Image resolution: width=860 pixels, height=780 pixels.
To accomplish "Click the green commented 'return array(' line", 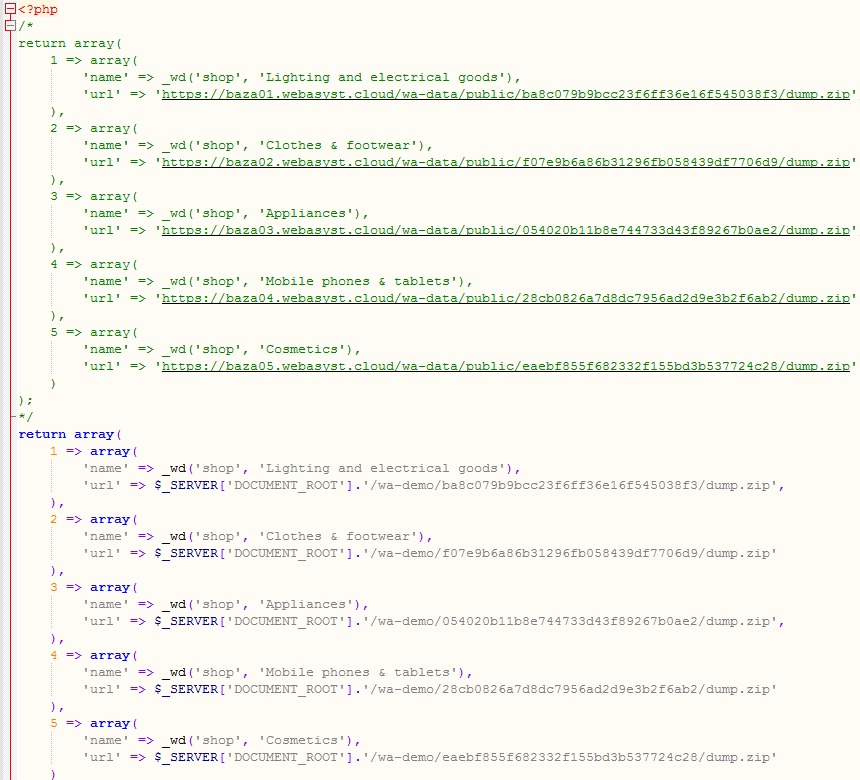I will coord(70,43).
